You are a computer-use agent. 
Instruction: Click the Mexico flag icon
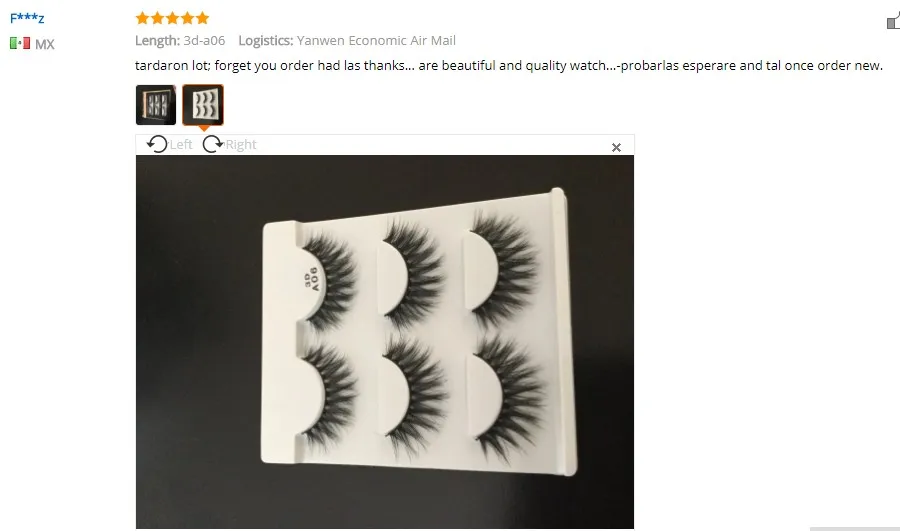[20, 43]
